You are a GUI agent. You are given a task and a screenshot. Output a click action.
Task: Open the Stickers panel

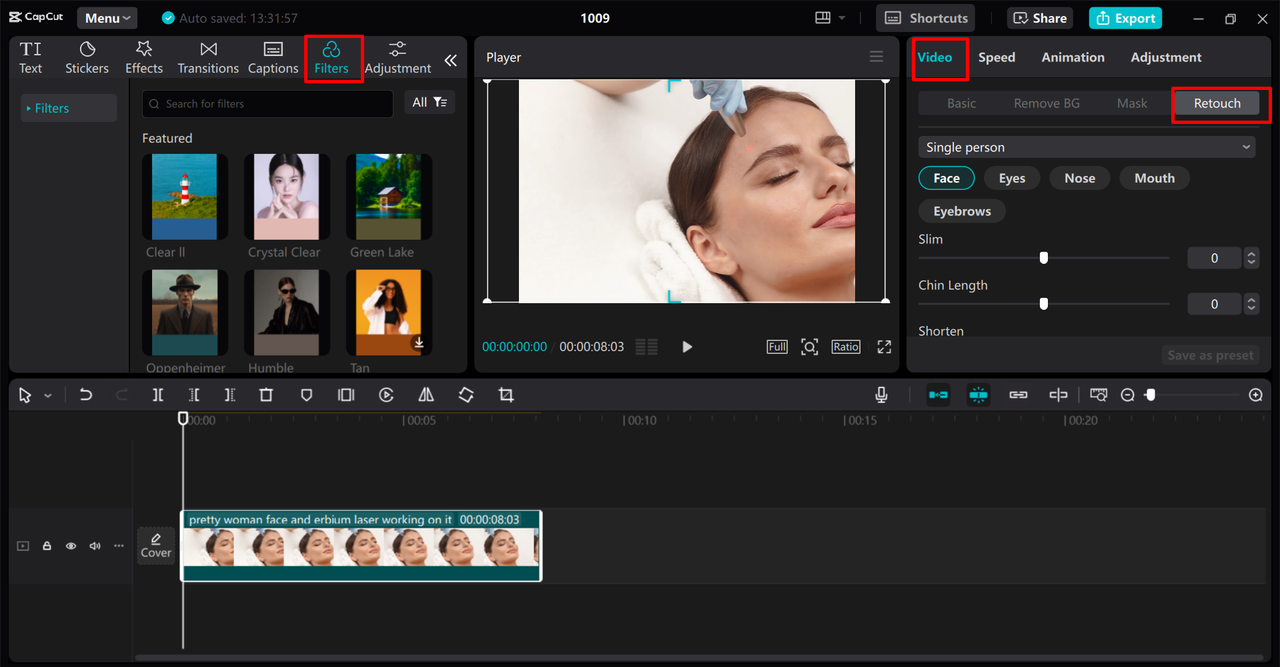point(87,58)
